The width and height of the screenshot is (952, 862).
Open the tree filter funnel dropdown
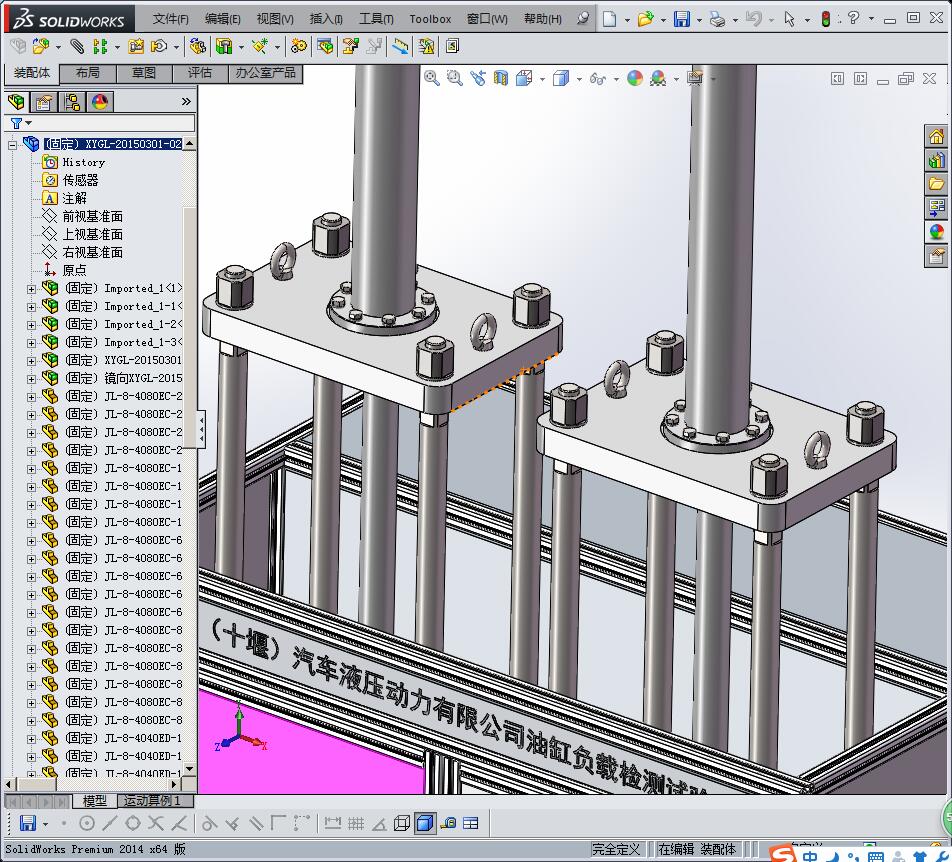point(17,123)
